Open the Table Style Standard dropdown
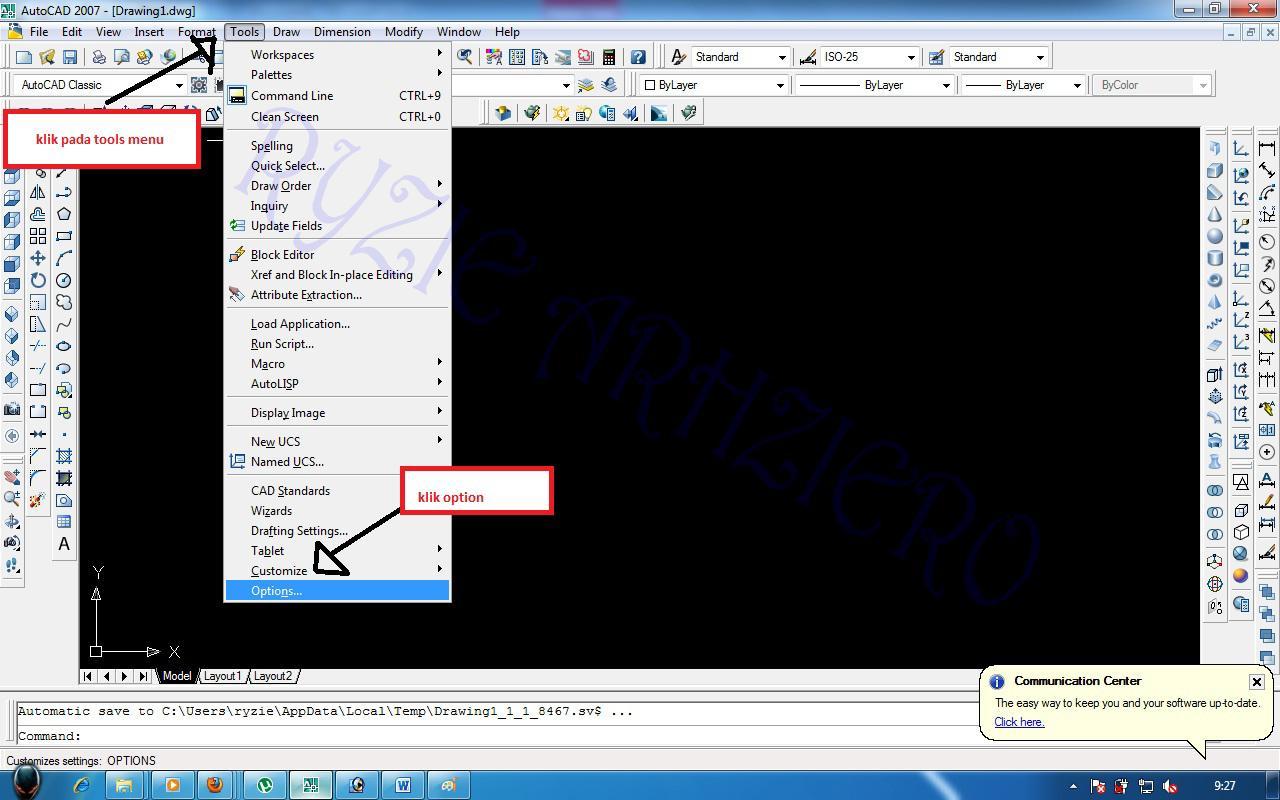The image size is (1280, 800). pos(998,57)
